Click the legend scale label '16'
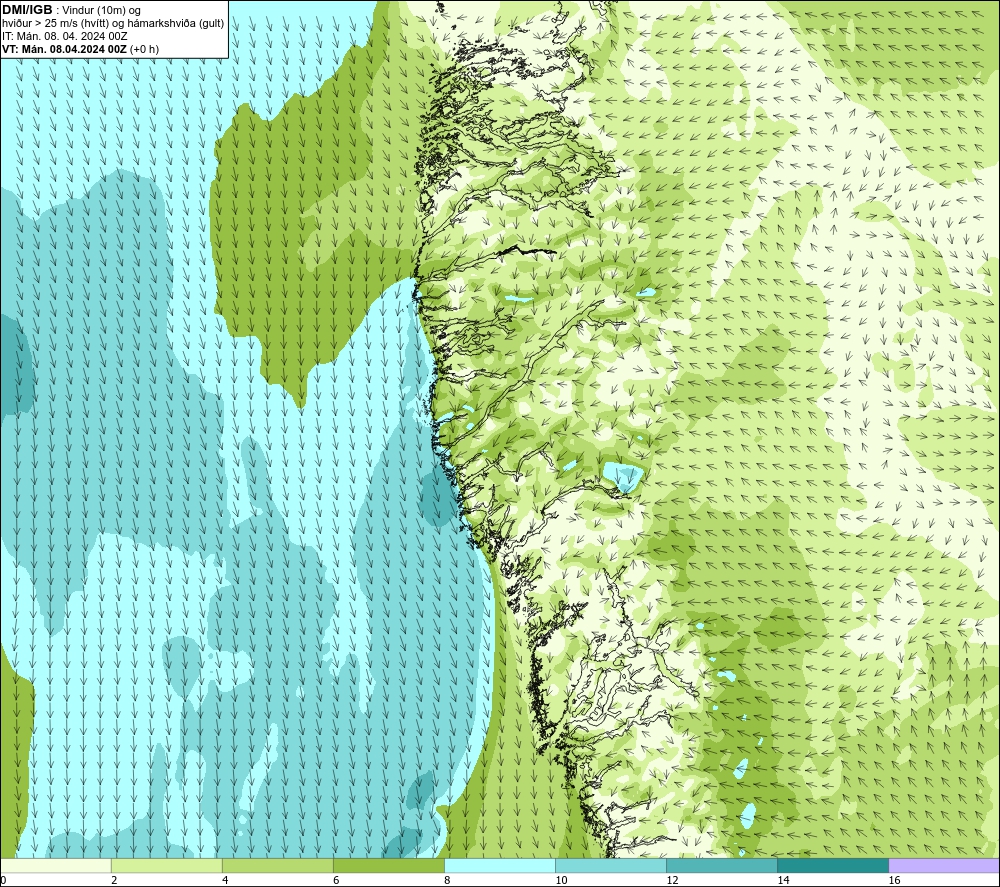 [x=894, y=881]
